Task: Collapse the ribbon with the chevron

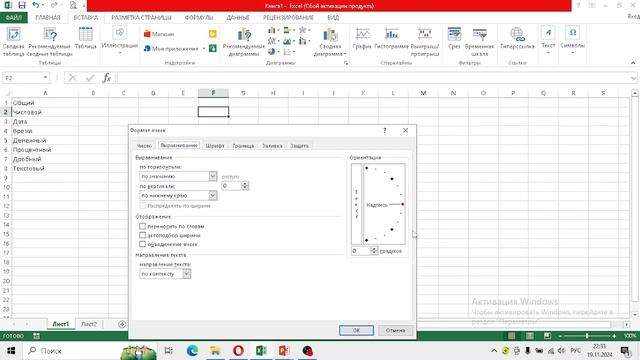Action: [x=633, y=63]
